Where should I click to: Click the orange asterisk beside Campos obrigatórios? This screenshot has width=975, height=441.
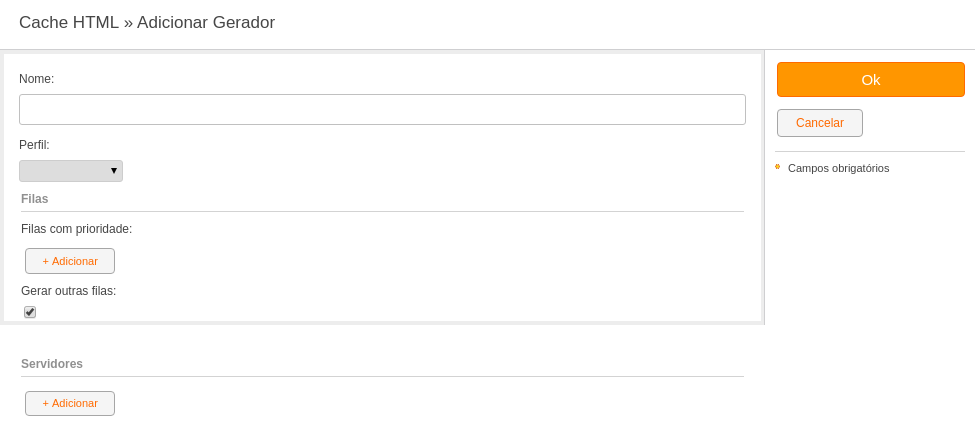pyautogui.click(x=777, y=167)
